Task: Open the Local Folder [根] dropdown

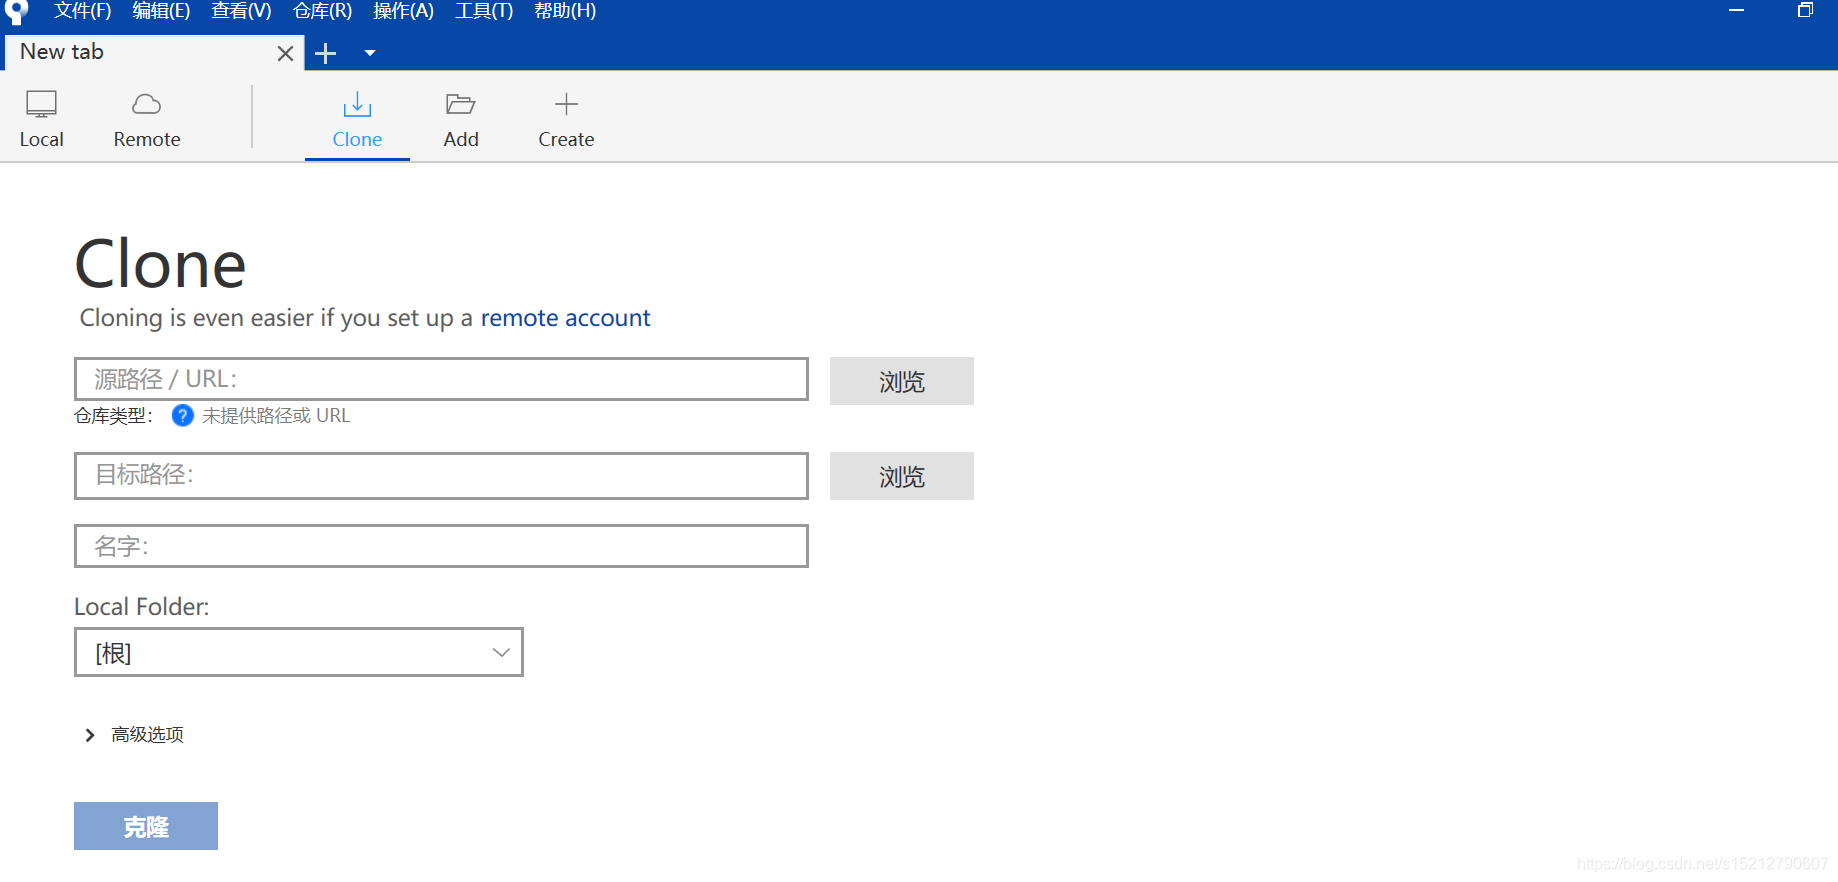Action: tap(299, 652)
